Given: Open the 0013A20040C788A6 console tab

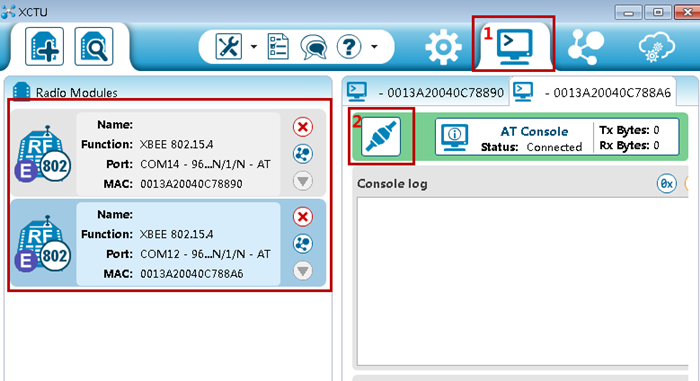Looking at the screenshot, I should point(592,92).
